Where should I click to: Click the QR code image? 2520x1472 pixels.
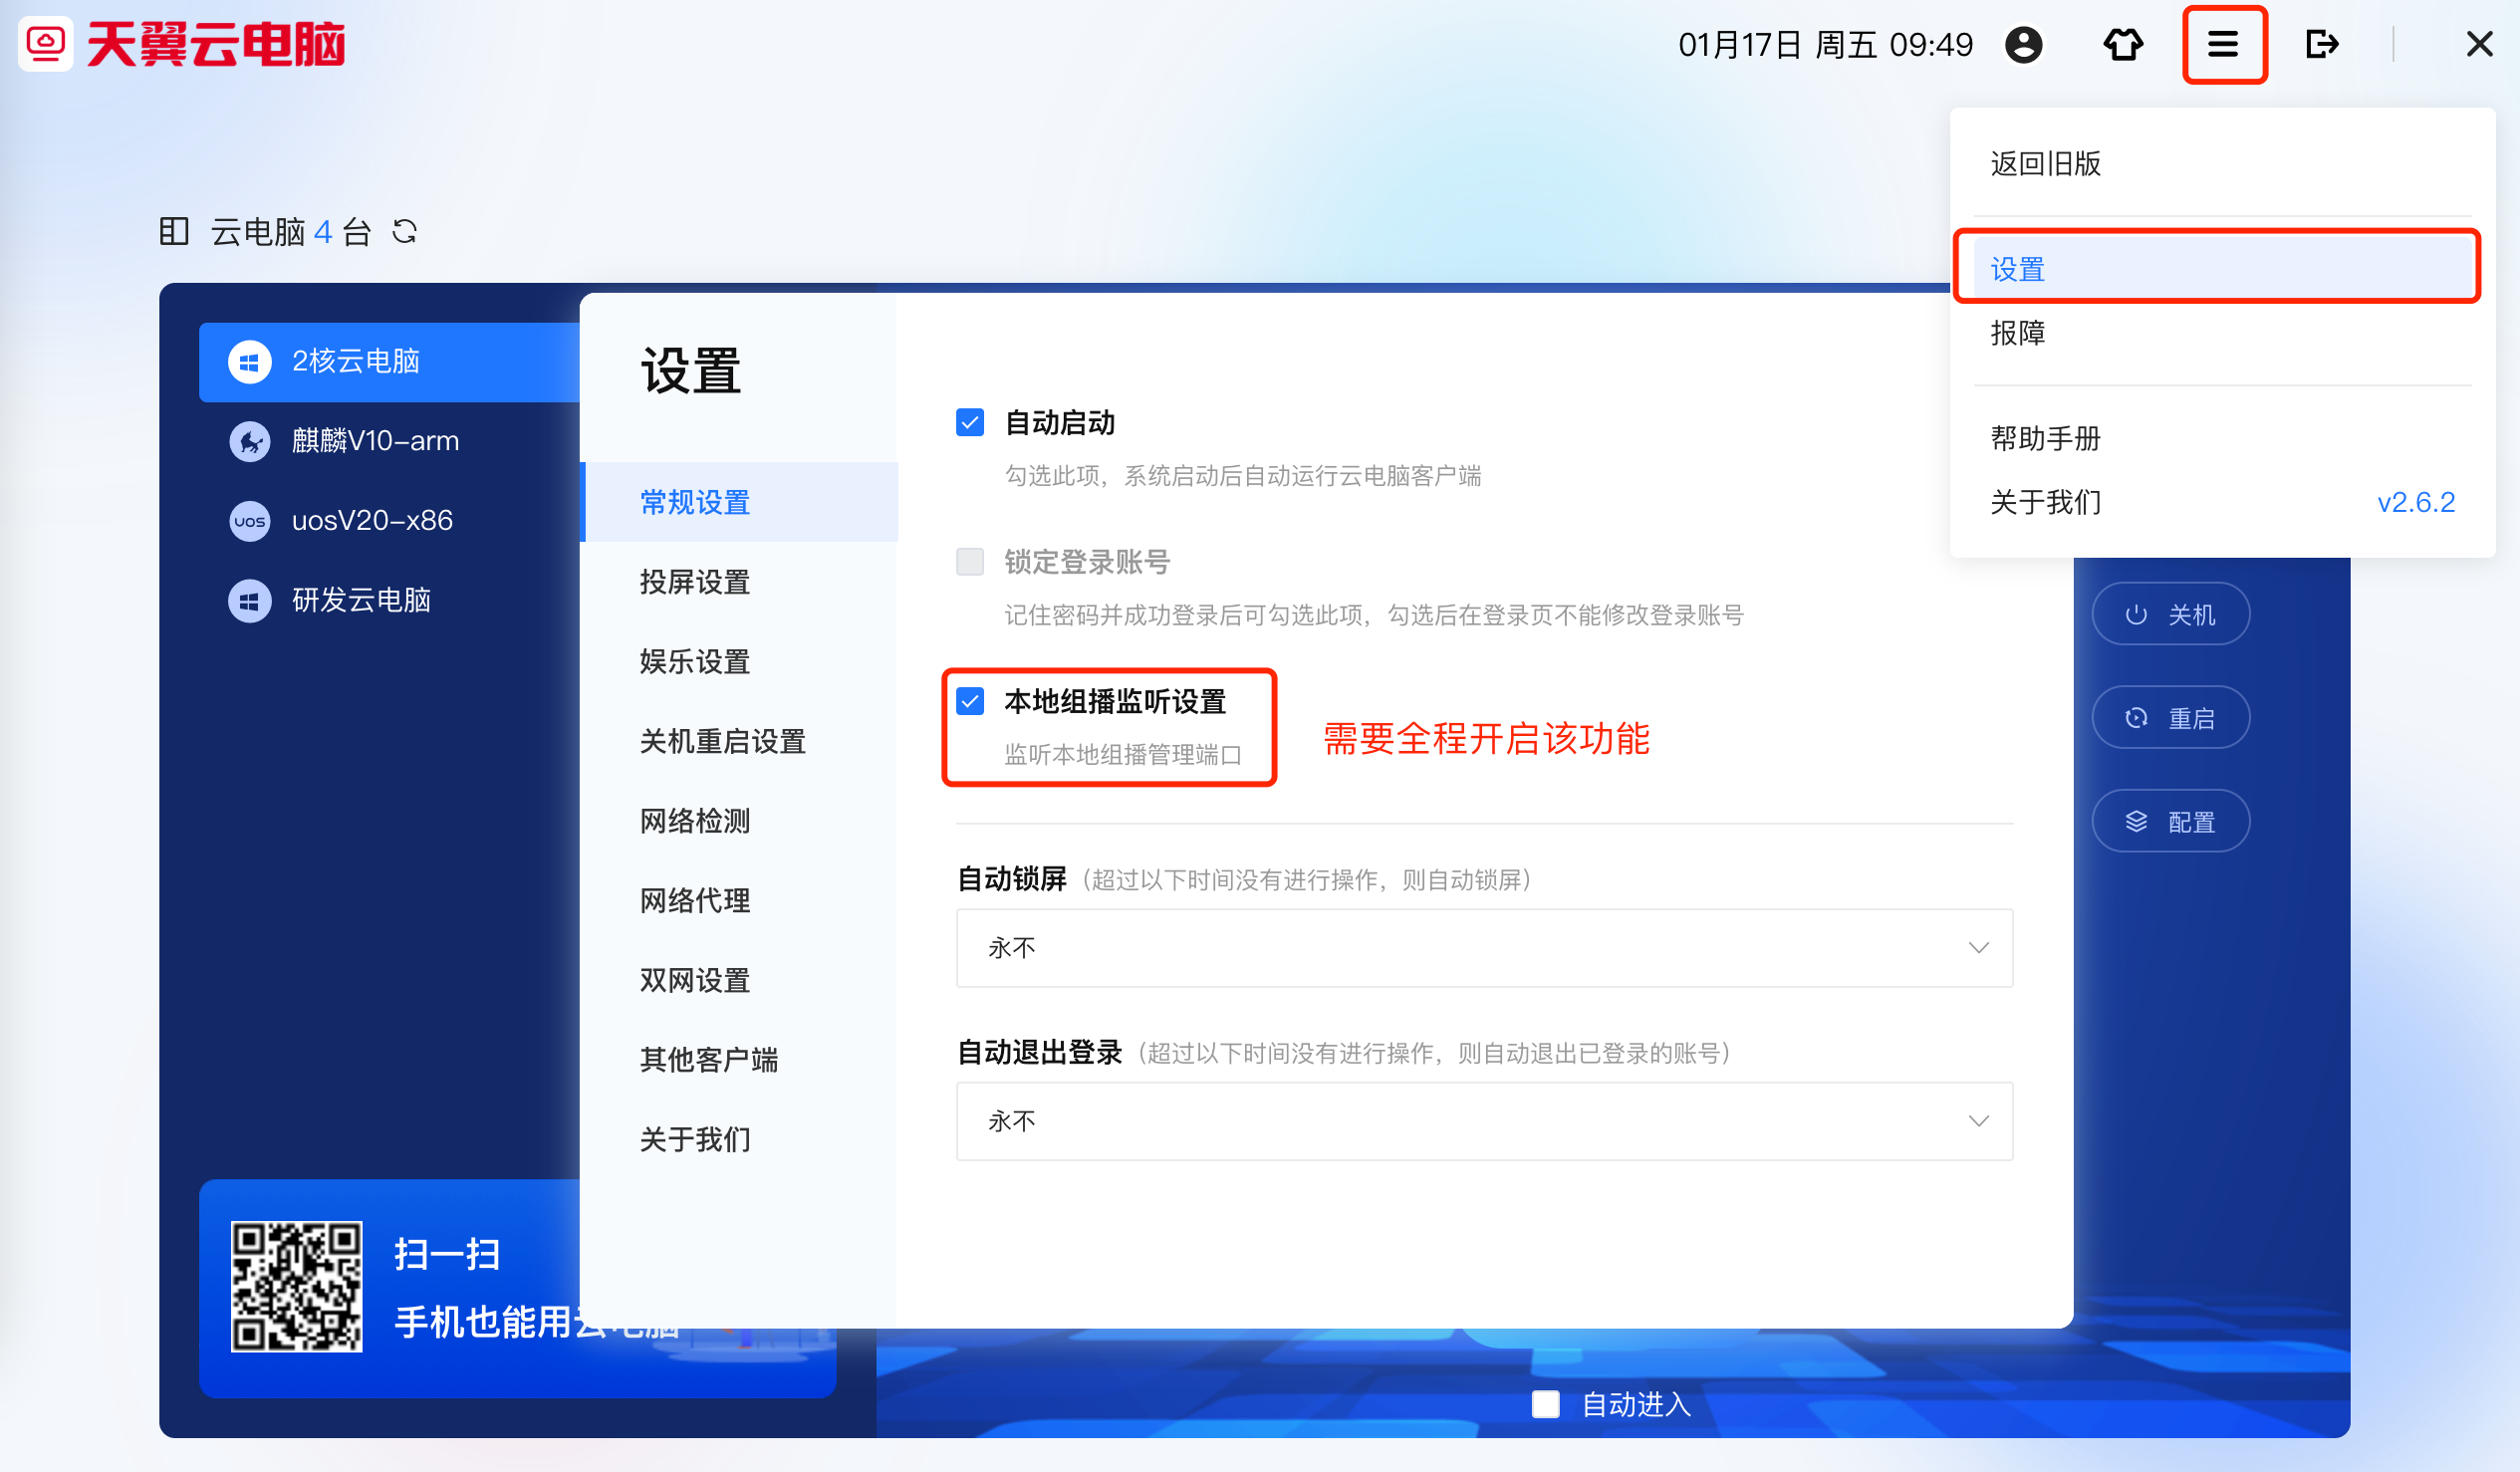tap(296, 1288)
